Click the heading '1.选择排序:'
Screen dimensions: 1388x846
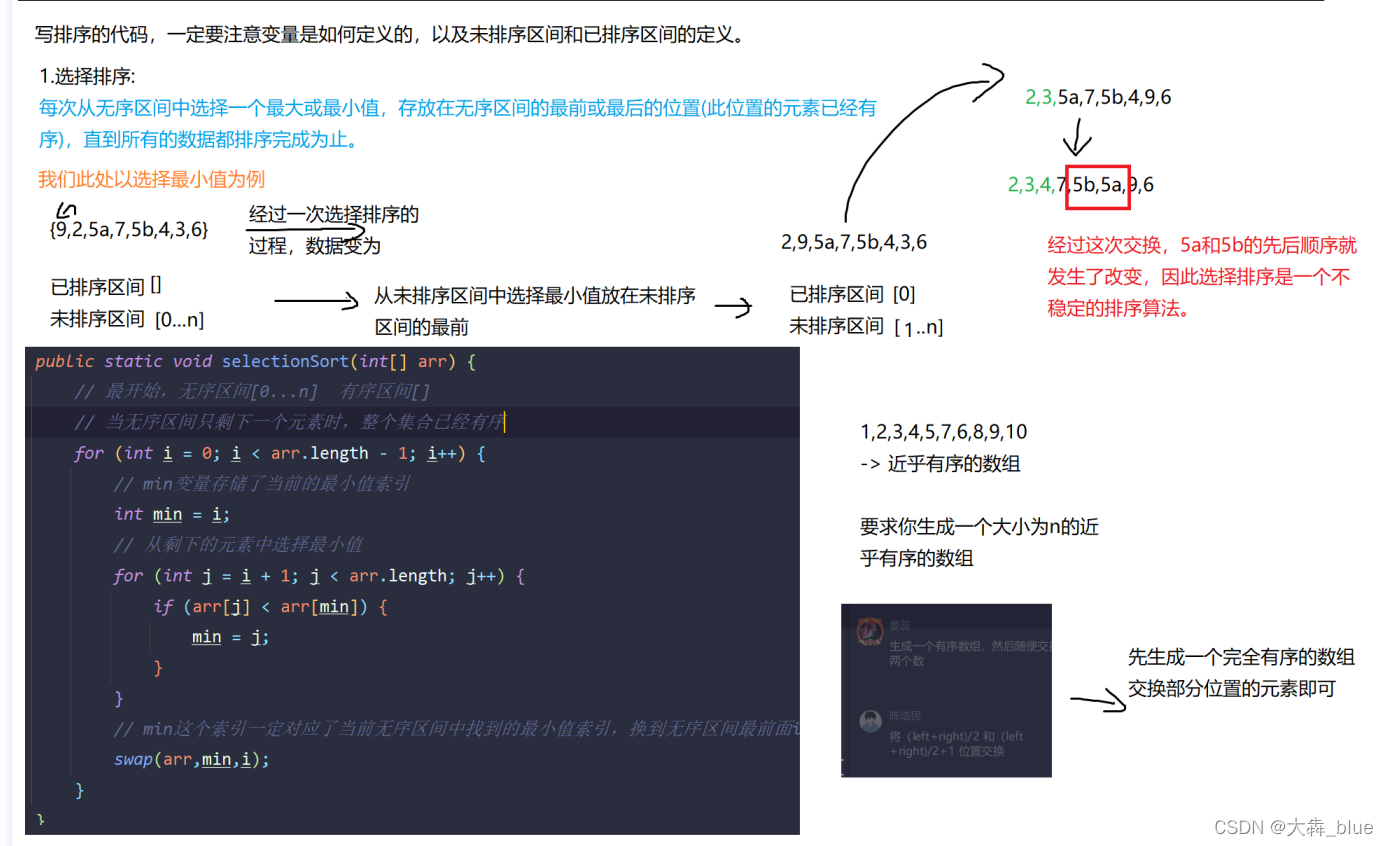[x=87, y=77]
